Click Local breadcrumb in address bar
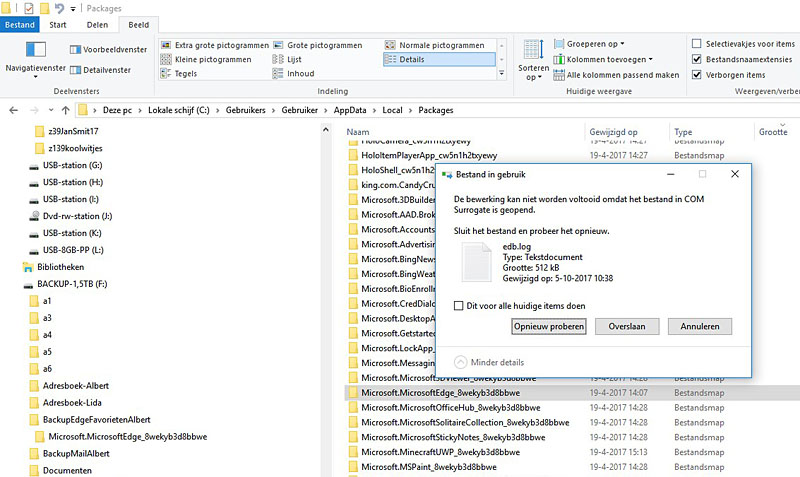The width and height of the screenshot is (800, 477). pyautogui.click(x=392, y=110)
